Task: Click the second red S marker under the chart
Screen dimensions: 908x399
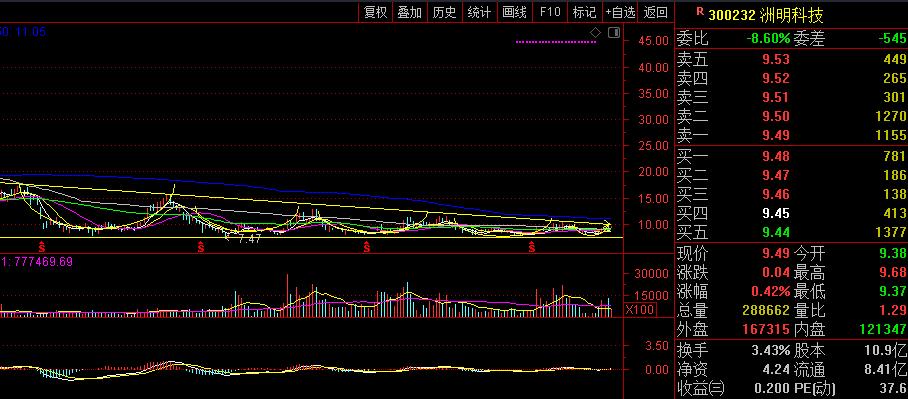Action: pos(201,247)
